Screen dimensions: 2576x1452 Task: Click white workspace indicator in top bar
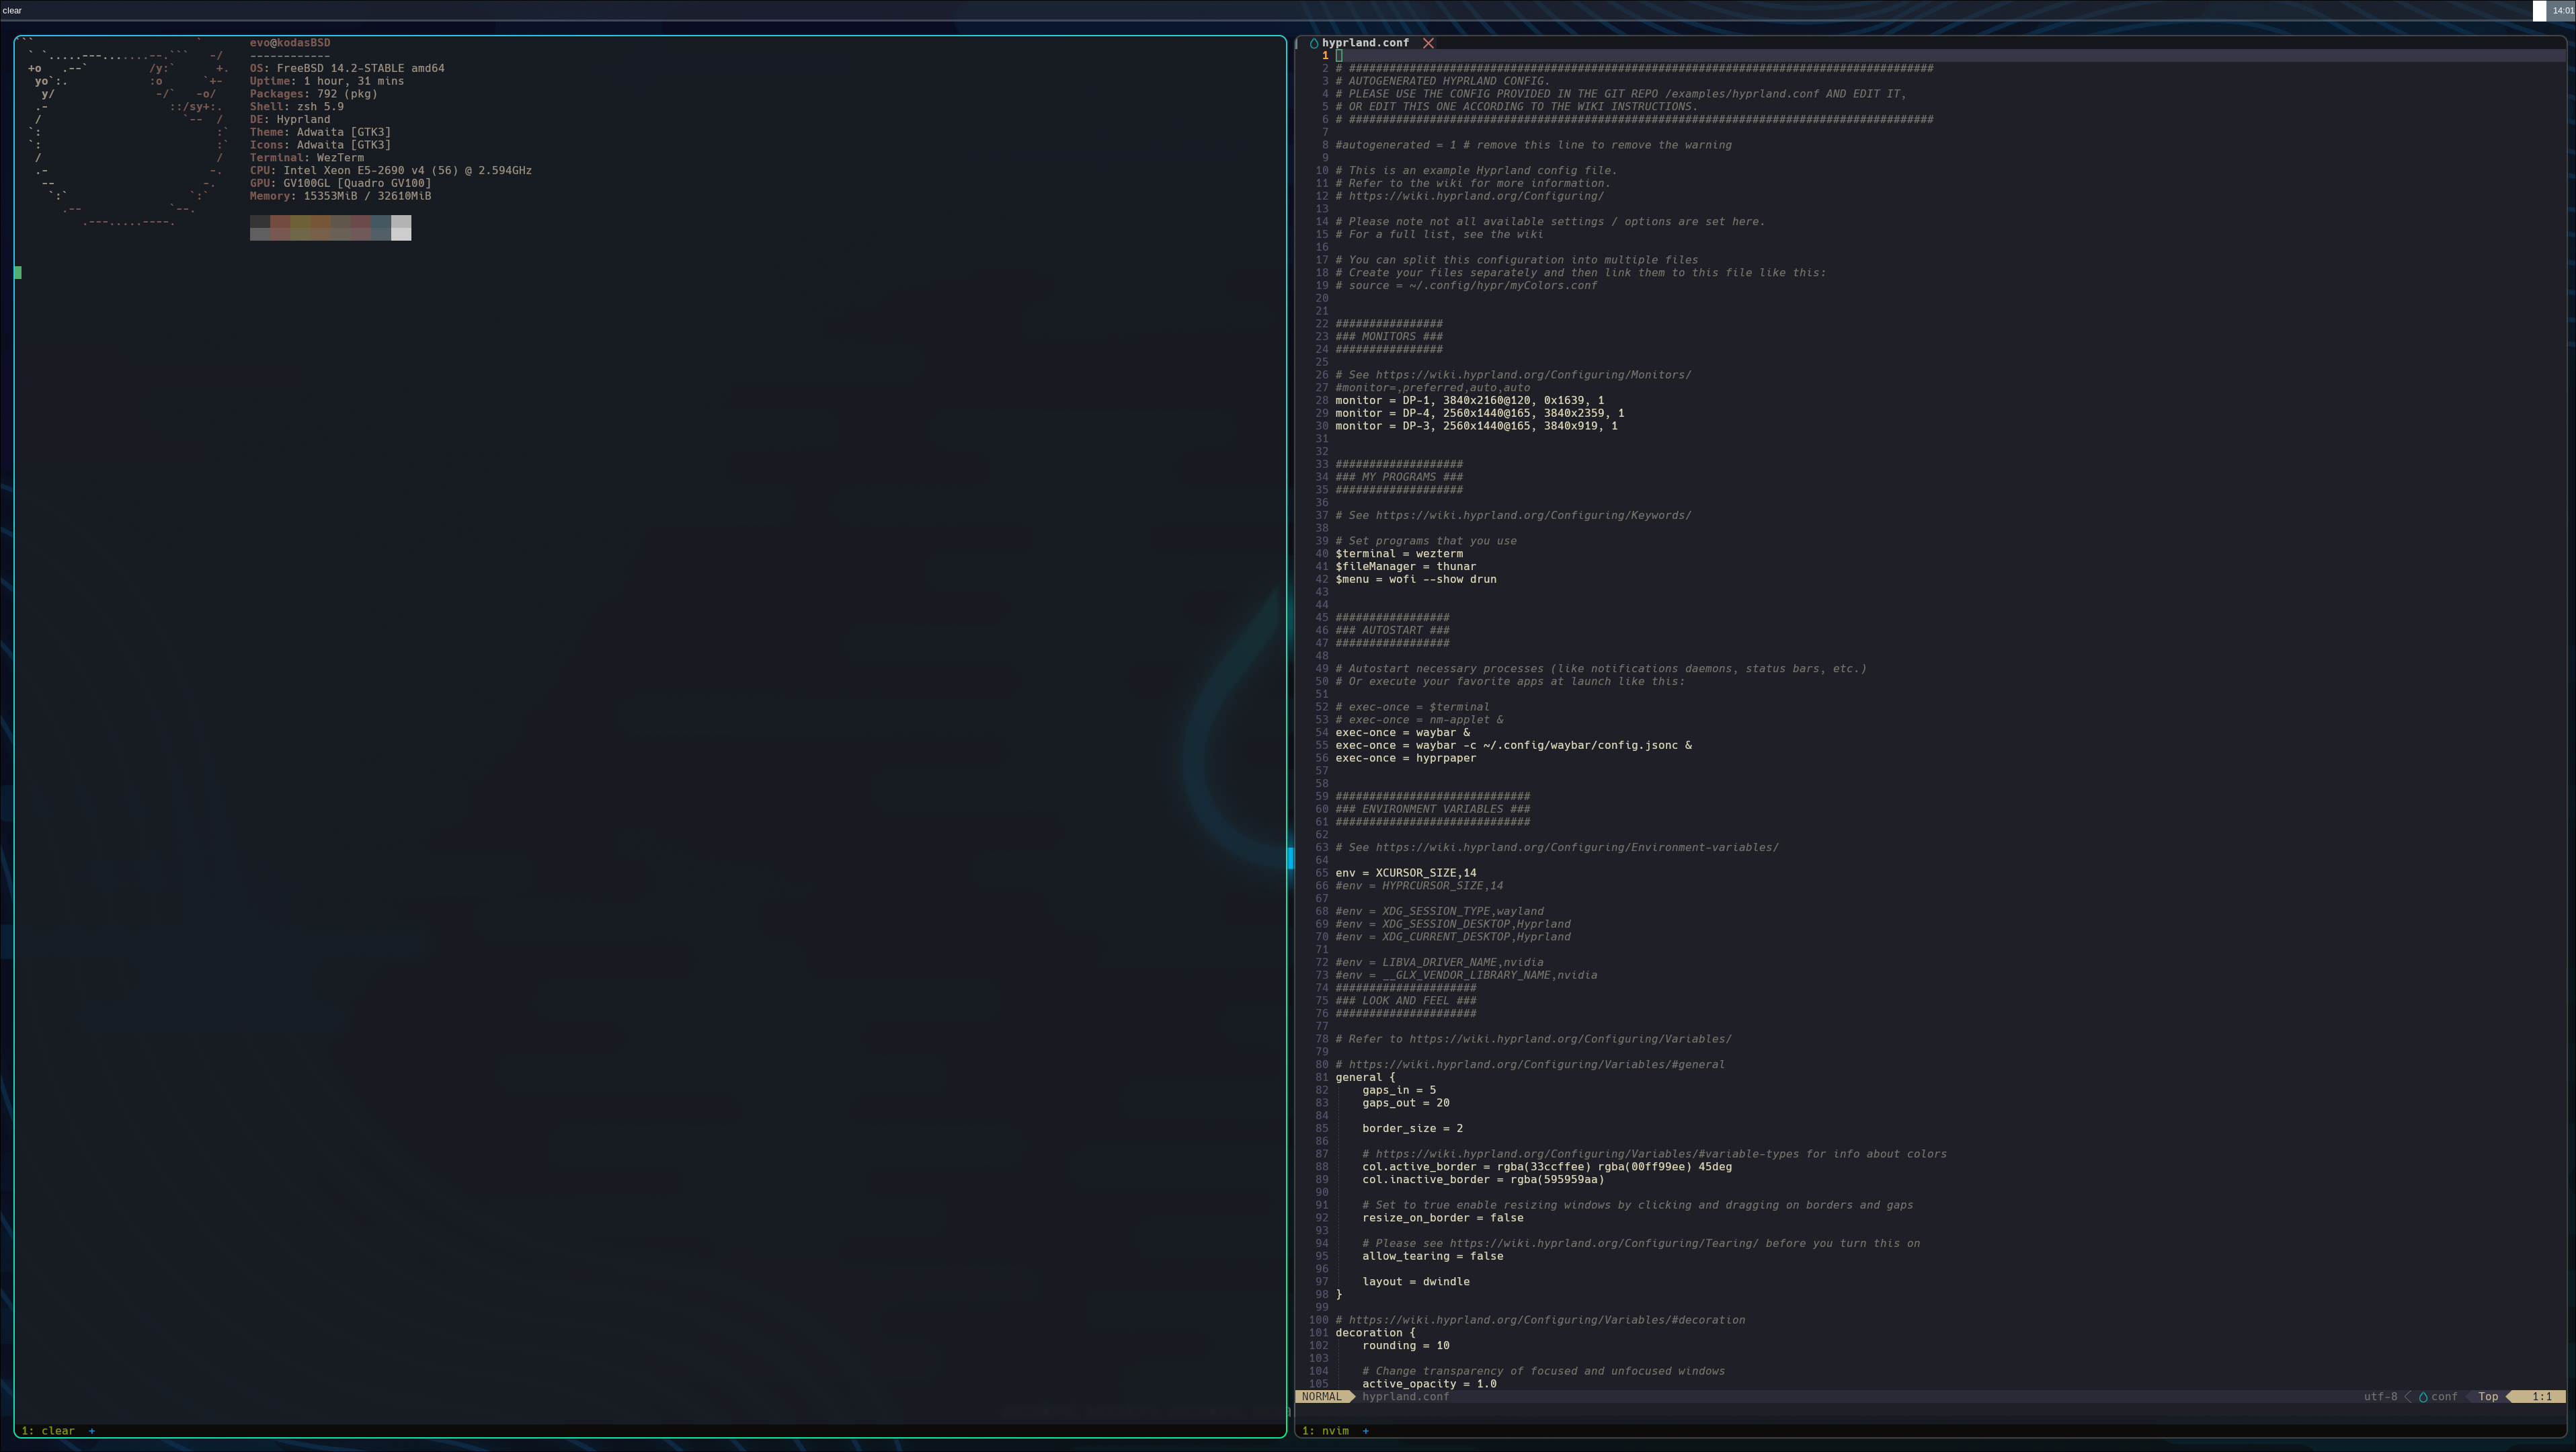(x=2539, y=11)
